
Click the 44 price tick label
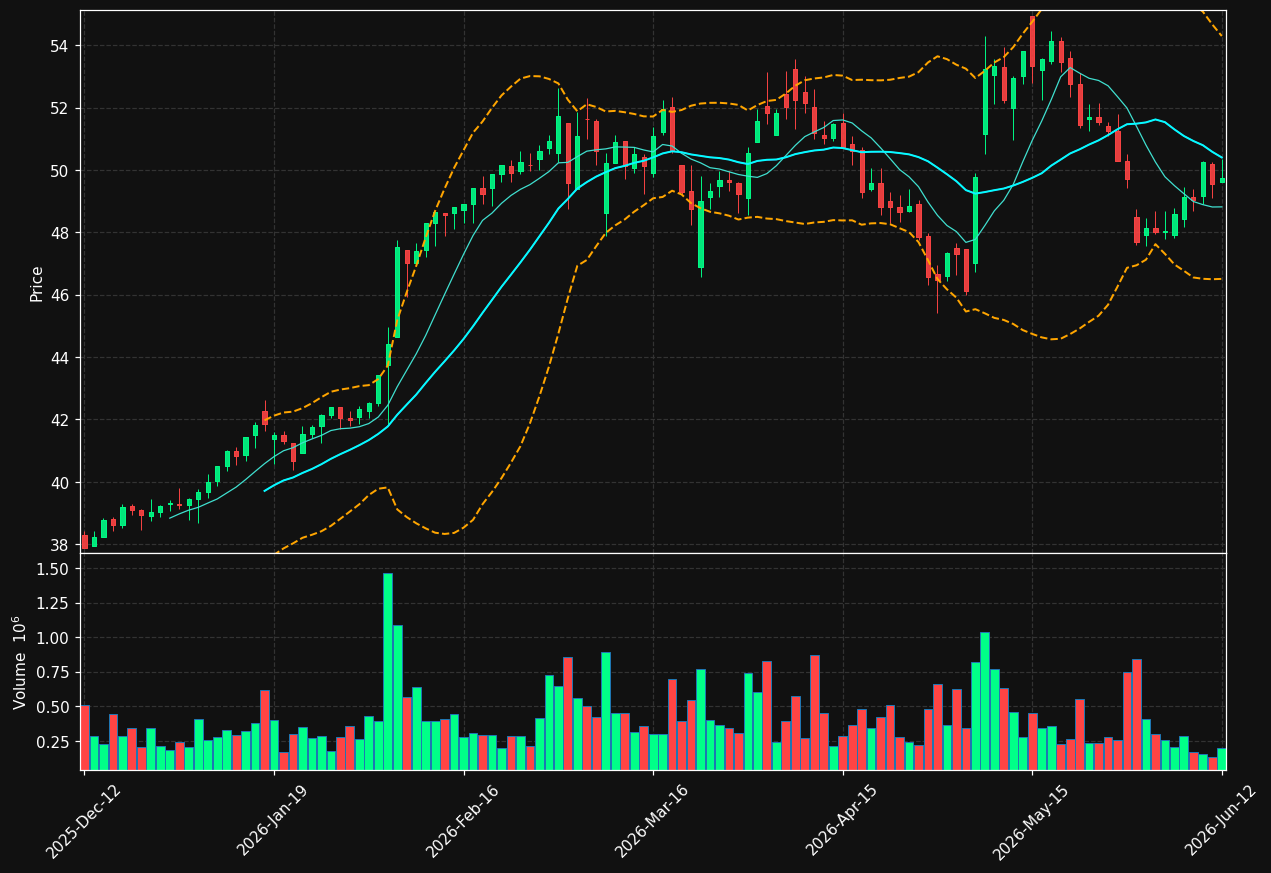tap(59, 358)
